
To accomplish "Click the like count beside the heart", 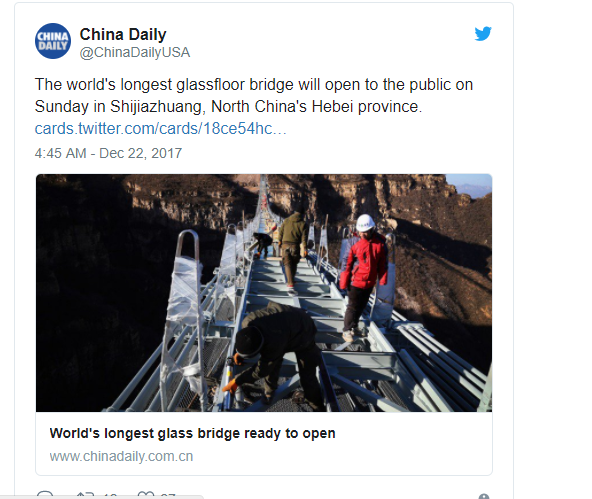I will (x=168, y=496).
